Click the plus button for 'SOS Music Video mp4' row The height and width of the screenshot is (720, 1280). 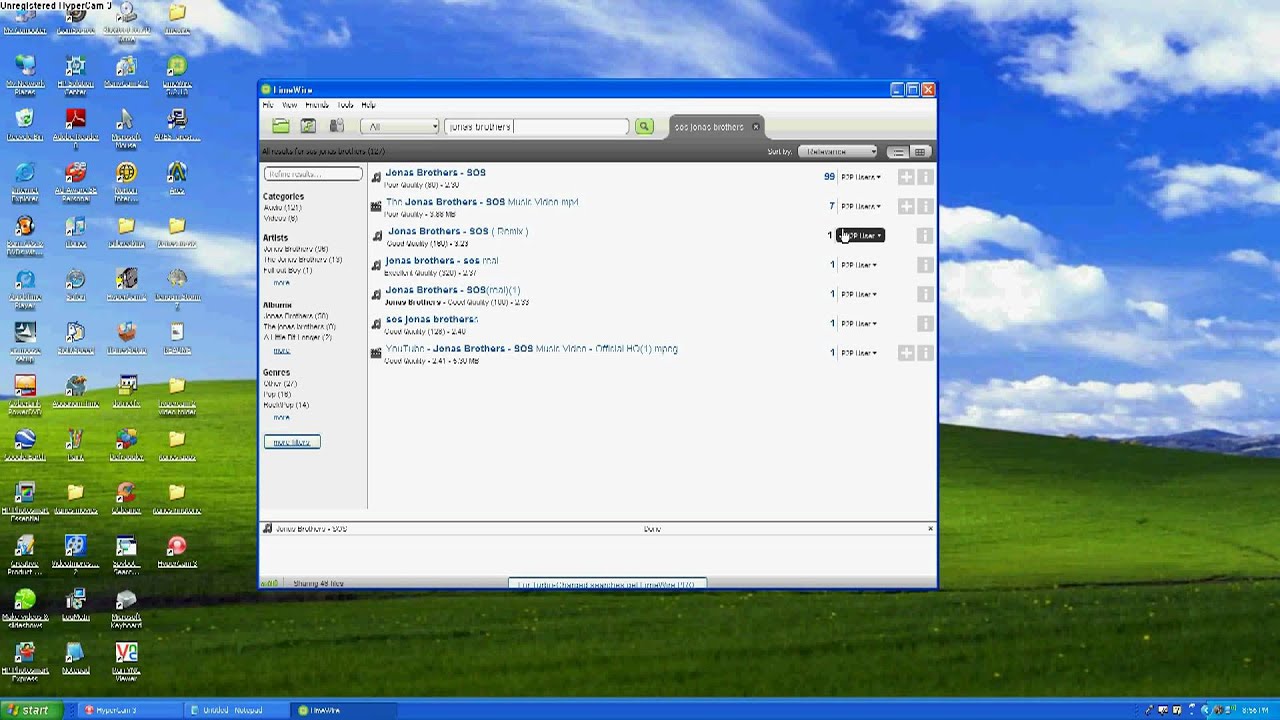pos(906,206)
